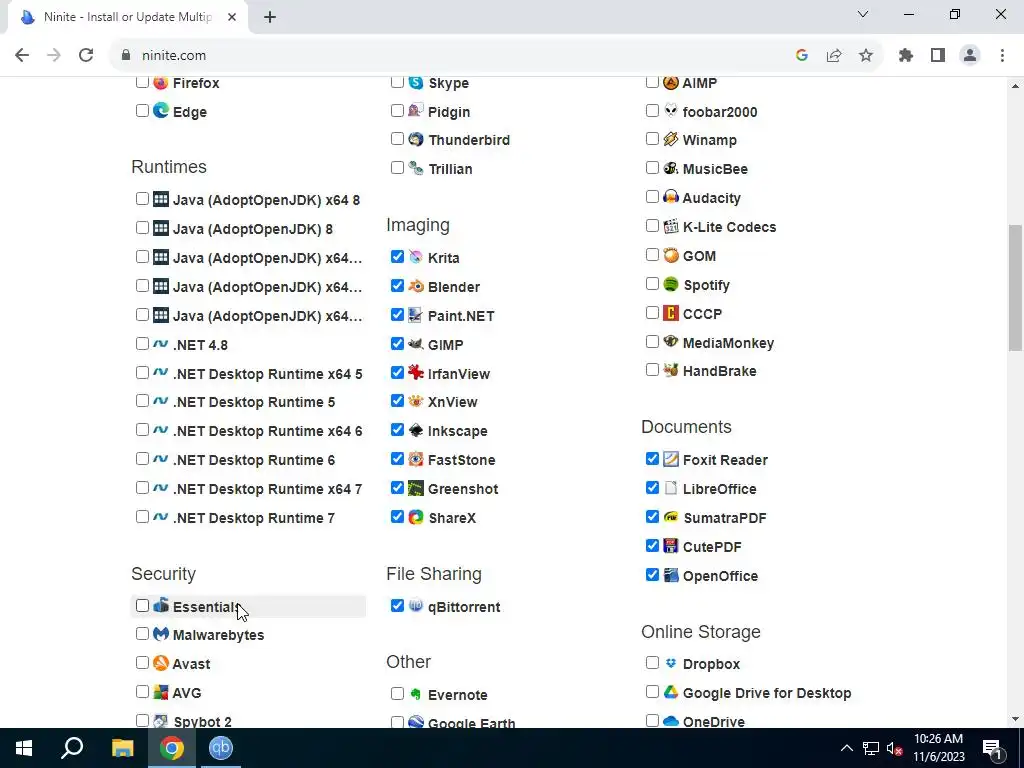This screenshot has height=768, width=1024.
Task: Click the Spotify green icon
Action: [x=671, y=284]
